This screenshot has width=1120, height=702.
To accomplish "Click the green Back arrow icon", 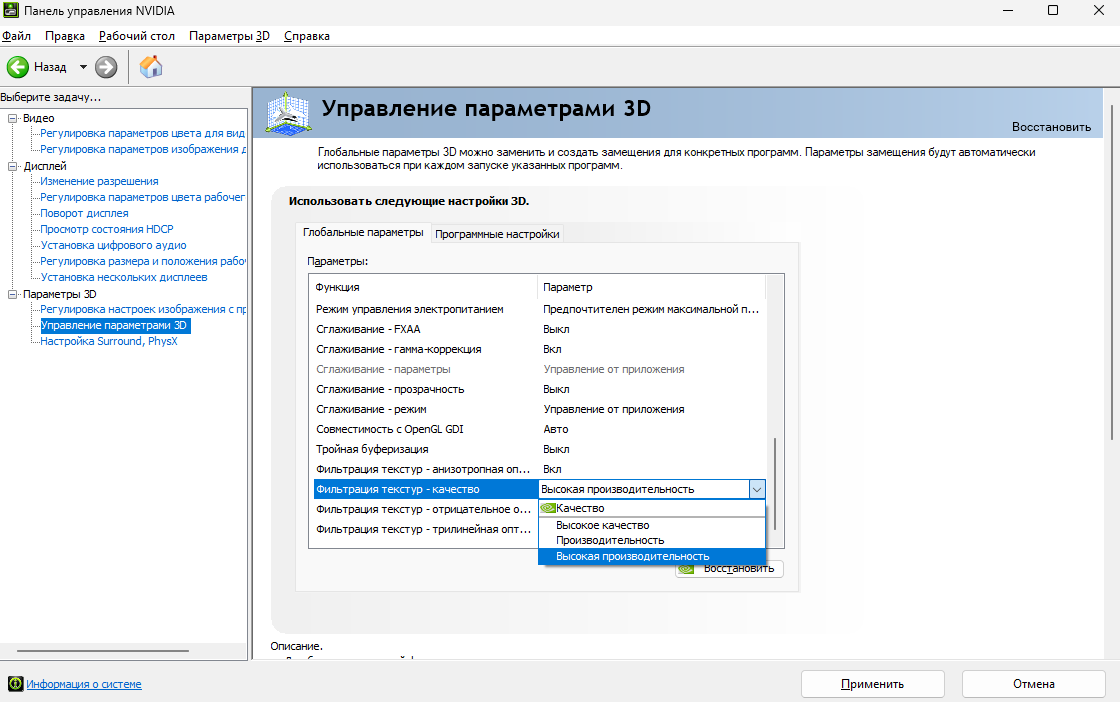I will pyautogui.click(x=18, y=67).
